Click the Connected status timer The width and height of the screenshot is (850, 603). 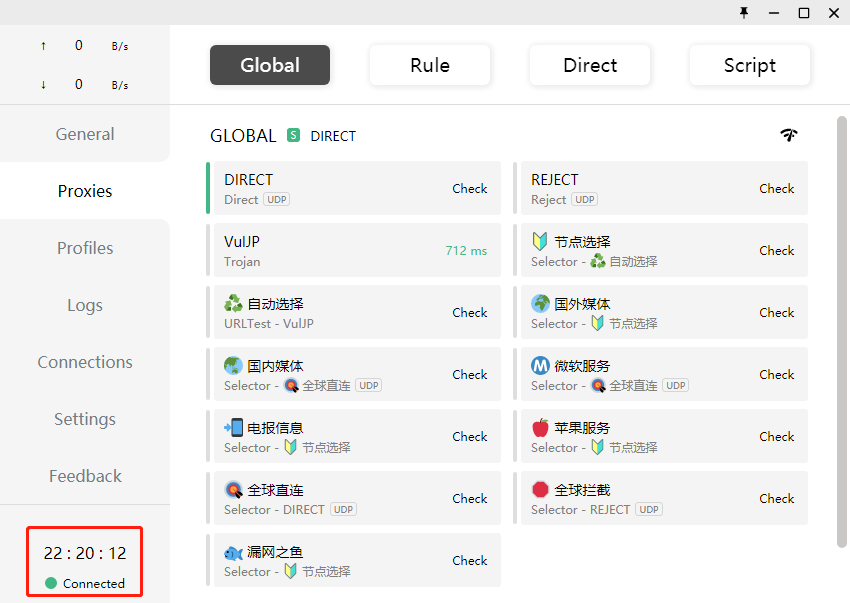[85, 561]
